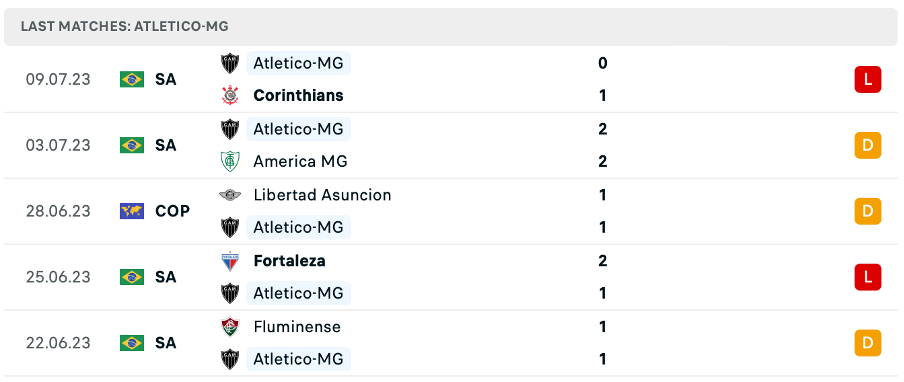
Task: Open the Corinthians team link
Action: pyautogui.click(x=298, y=95)
